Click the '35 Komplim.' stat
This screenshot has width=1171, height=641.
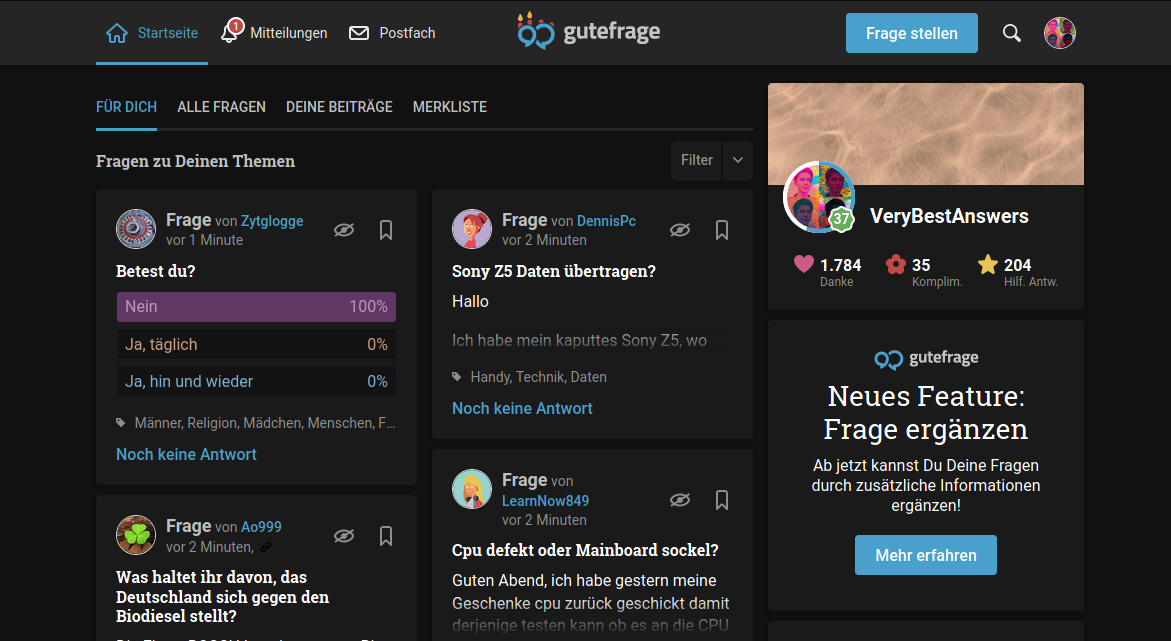[x=925, y=271]
